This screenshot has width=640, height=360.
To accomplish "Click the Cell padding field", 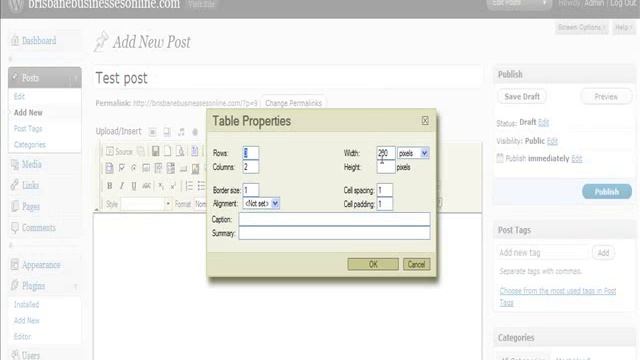I will point(384,204).
